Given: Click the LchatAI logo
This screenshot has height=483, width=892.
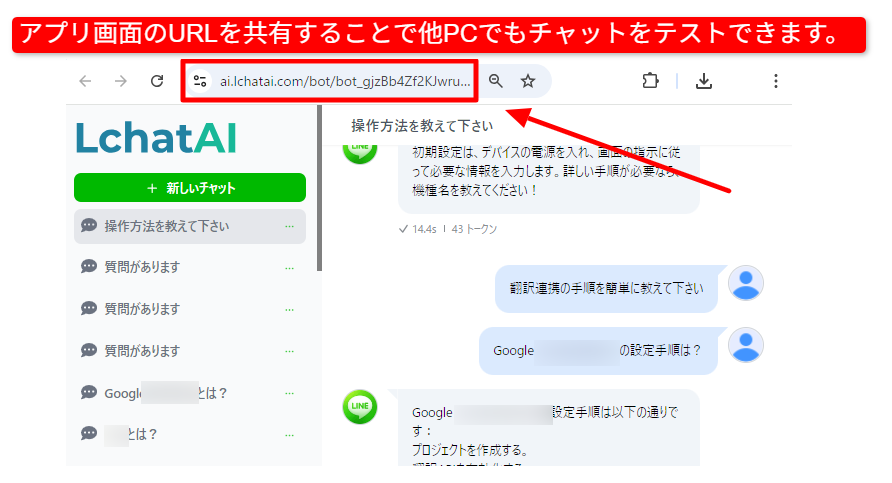Looking at the screenshot, I should pyautogui.click(x=156, y=138).
